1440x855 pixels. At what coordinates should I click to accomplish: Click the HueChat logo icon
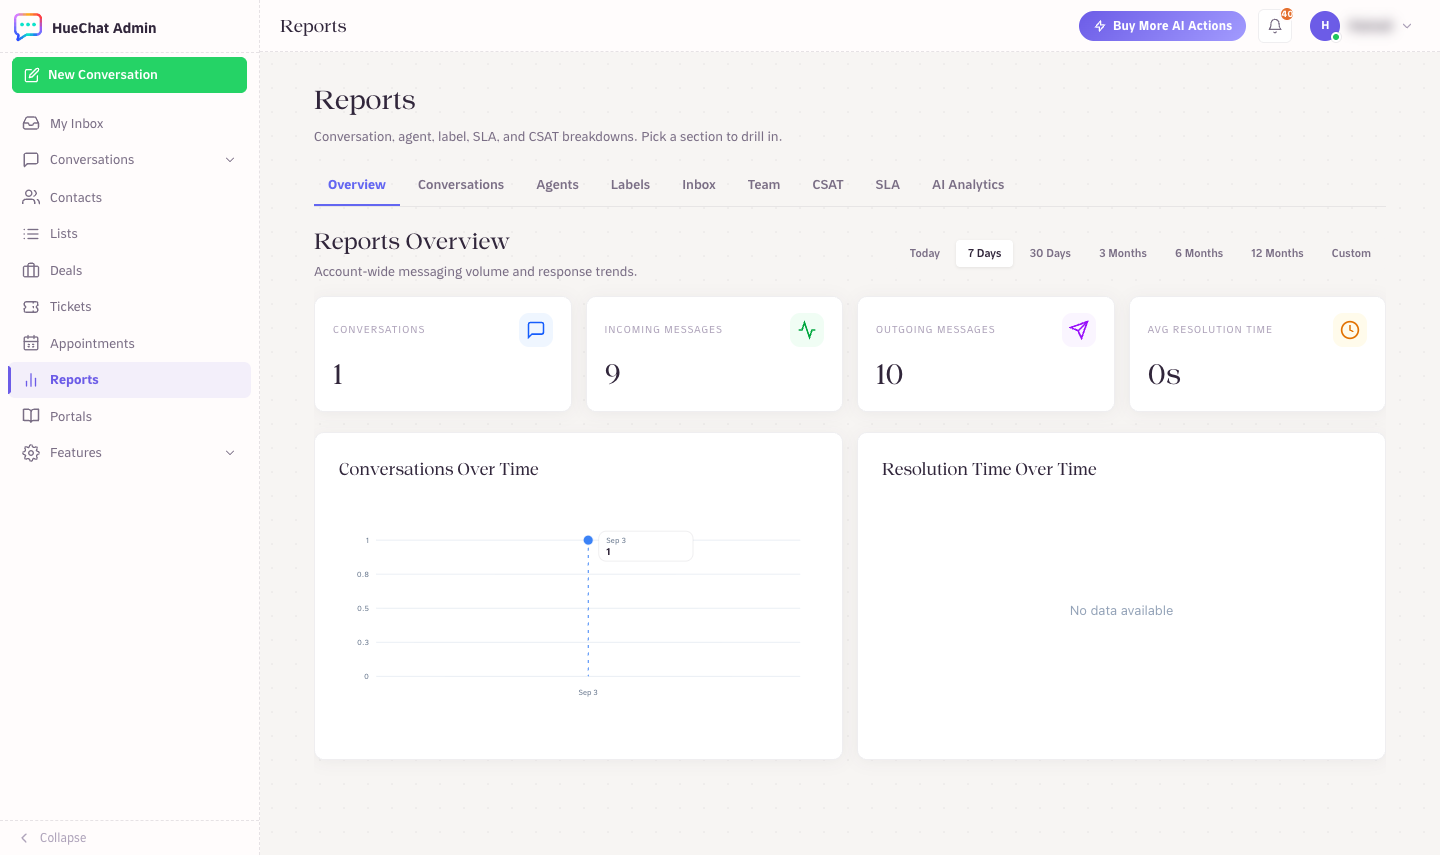28,27
